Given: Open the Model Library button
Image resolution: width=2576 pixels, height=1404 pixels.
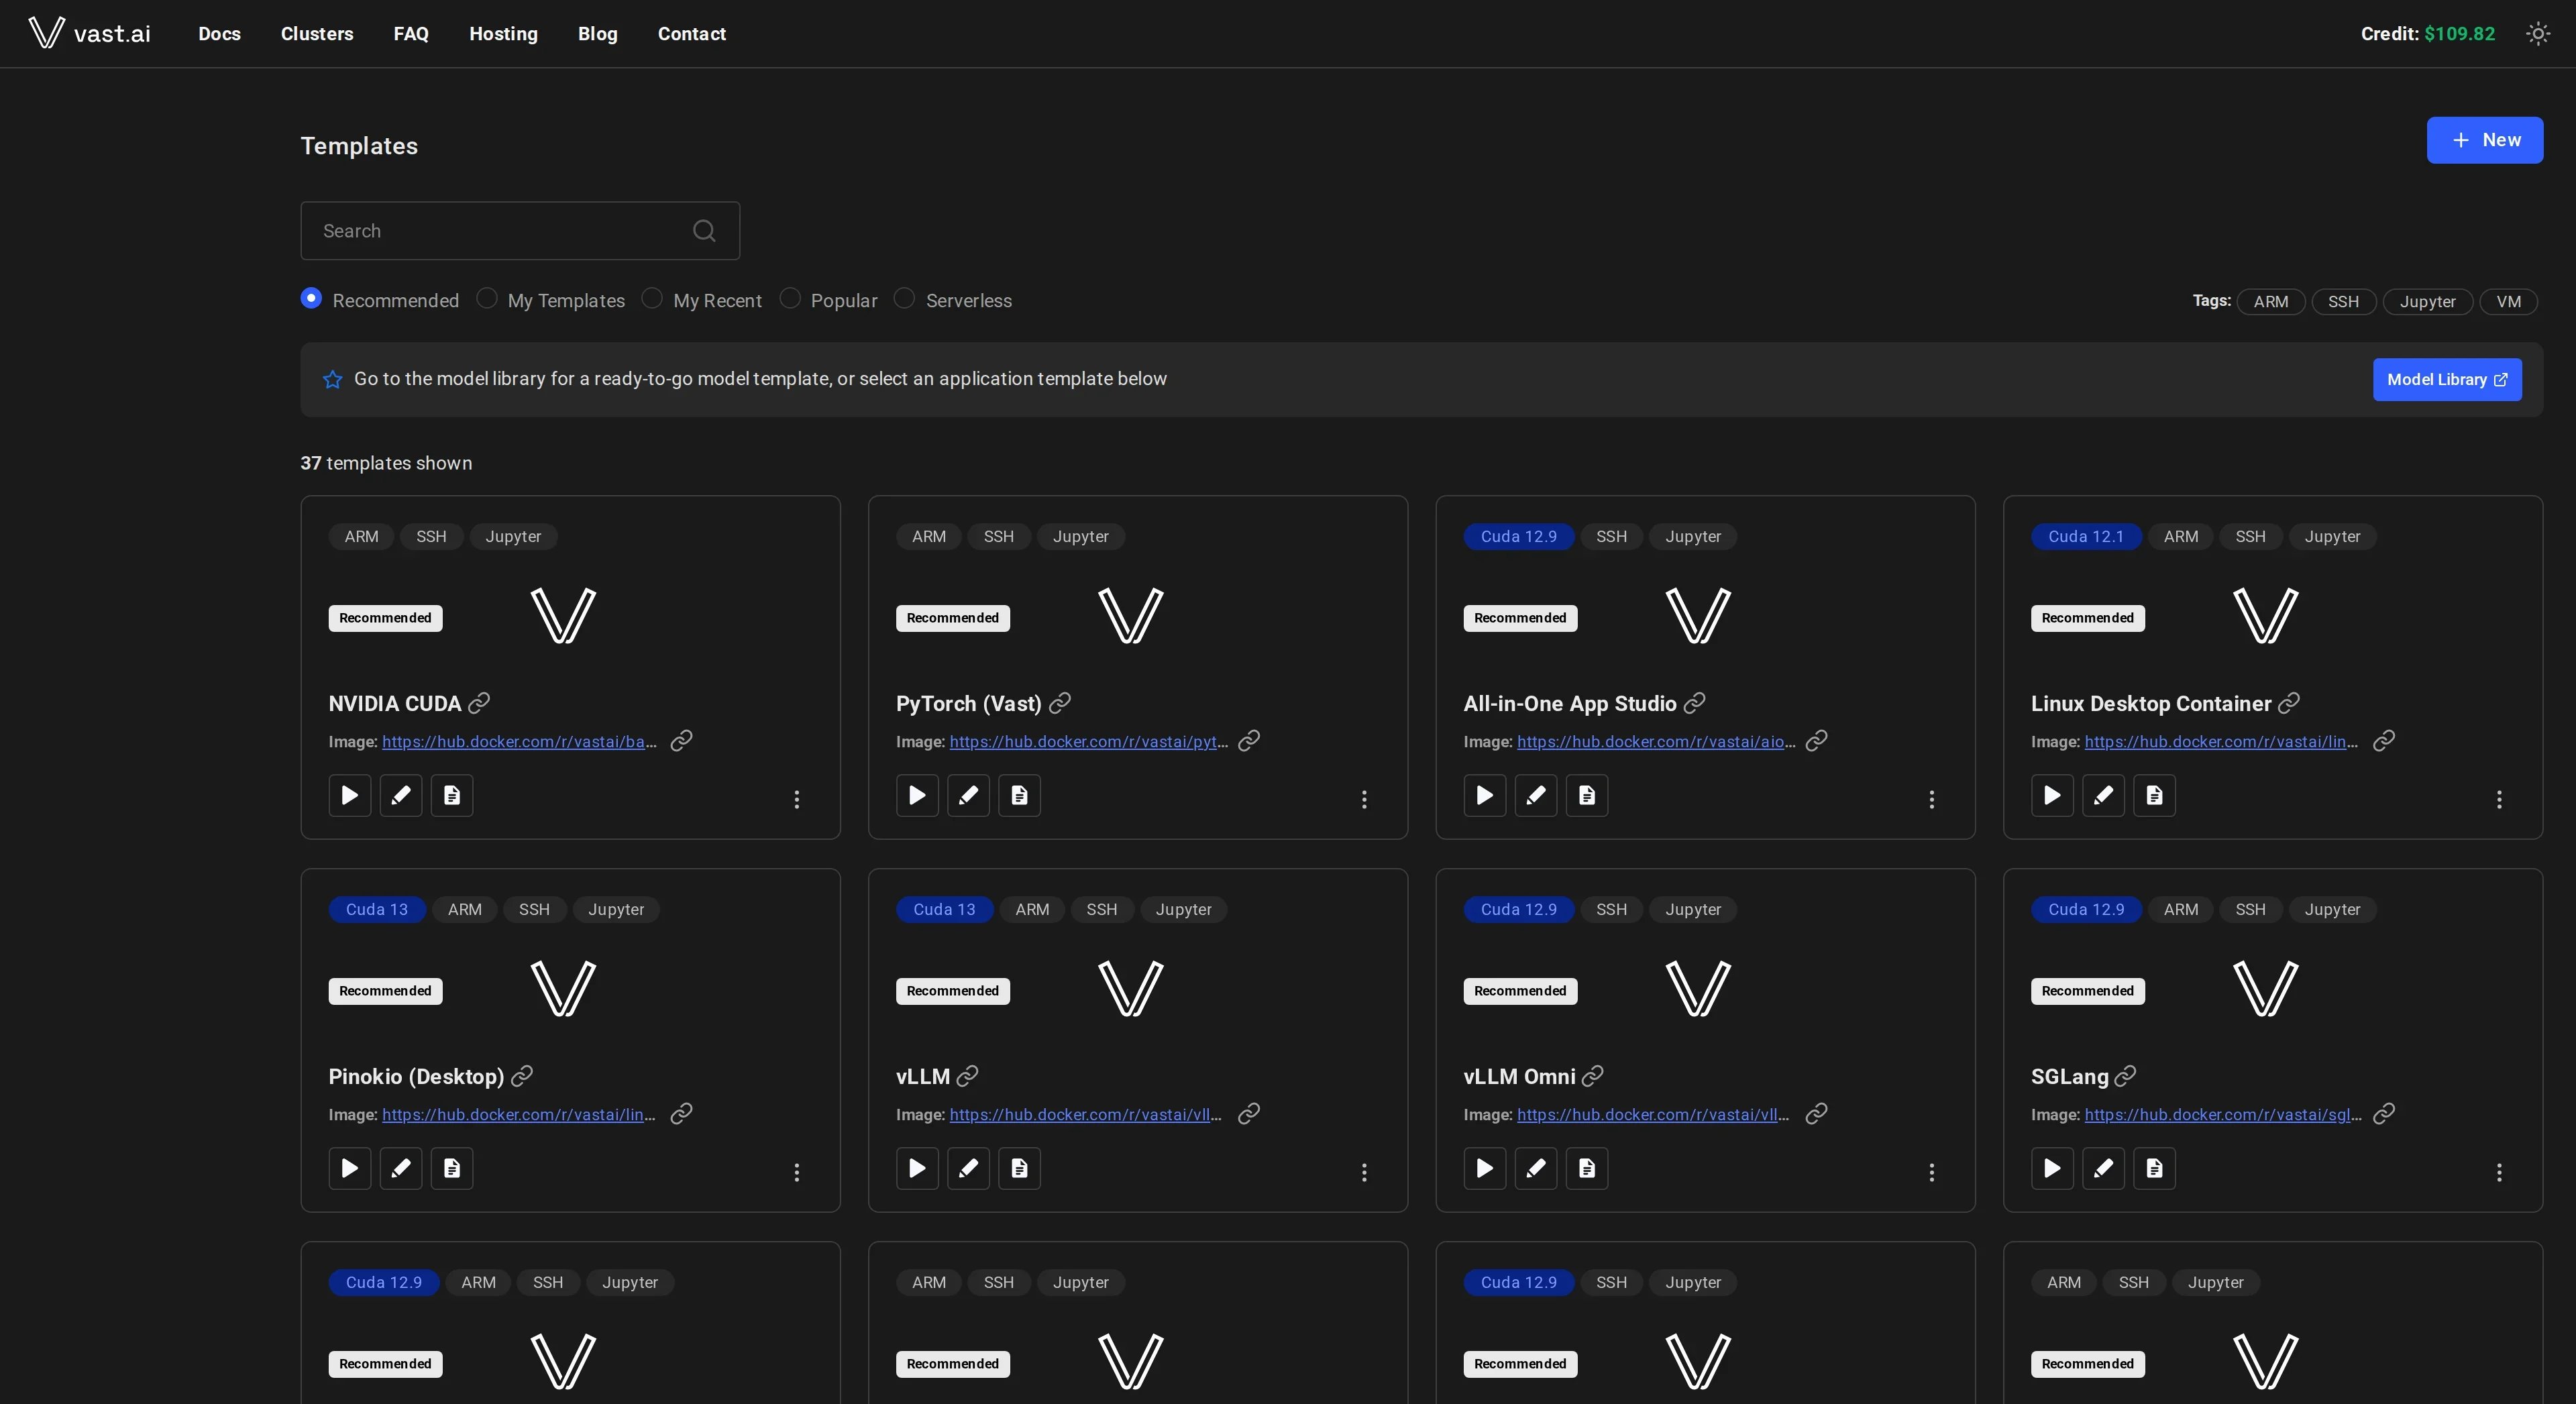Looking at the screenshot, I should coord(2447,380).
